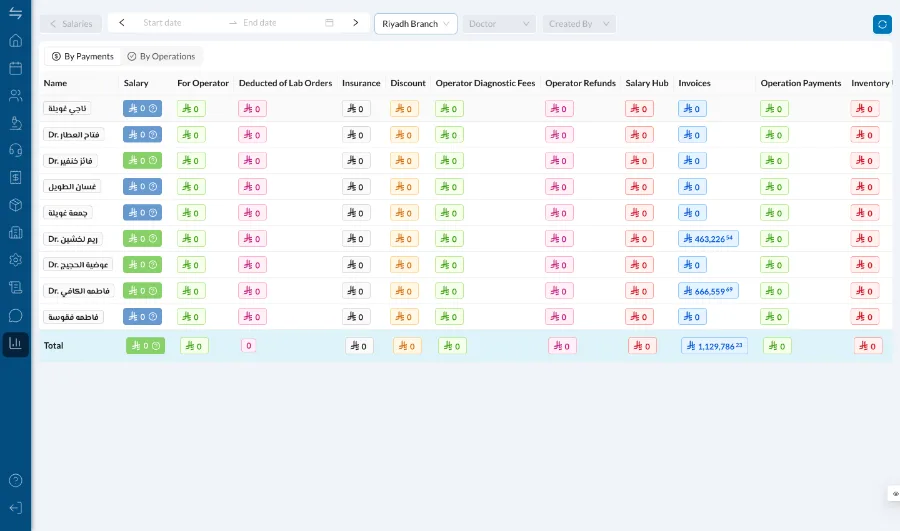Open the chat bubble icon in the sidebar
This screenshot has width=900, height=531.
(15, 315)
